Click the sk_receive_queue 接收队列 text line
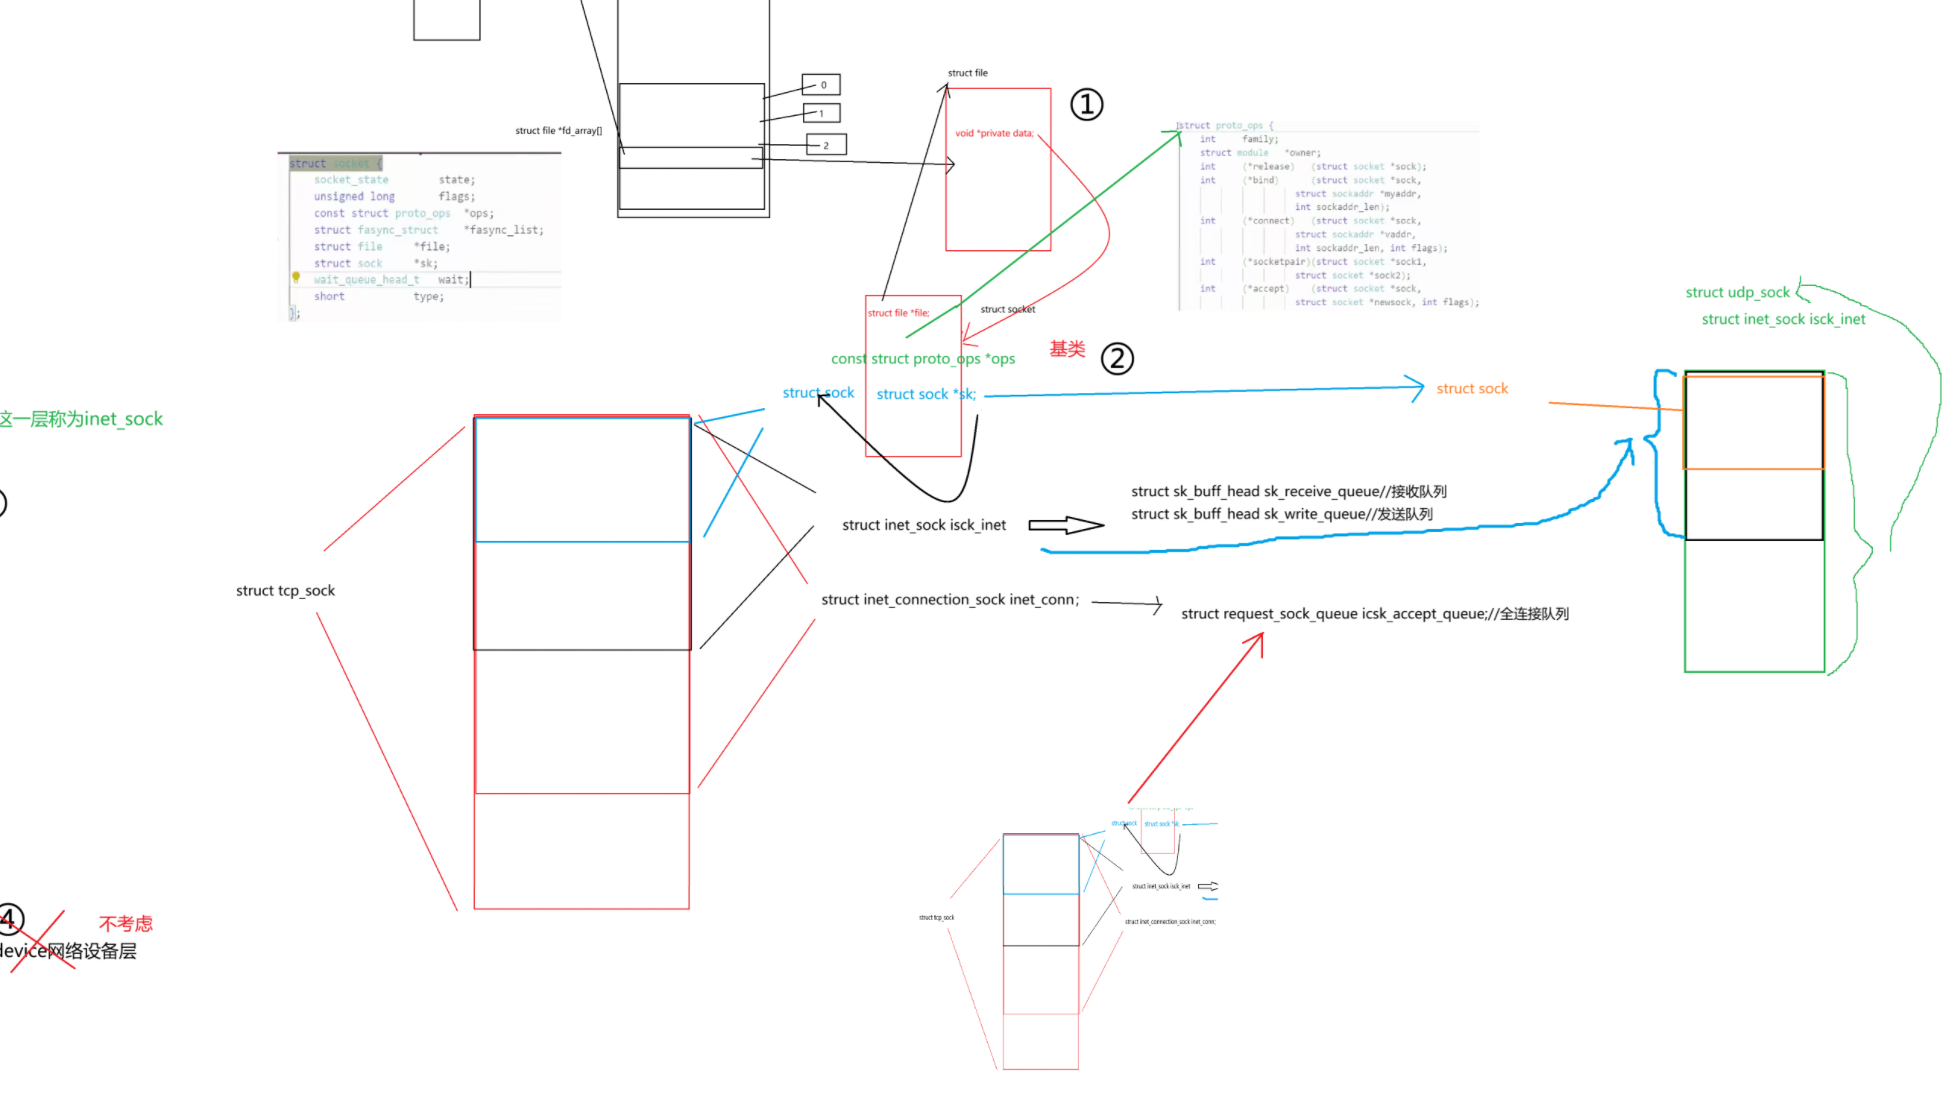 (1288, 491)
